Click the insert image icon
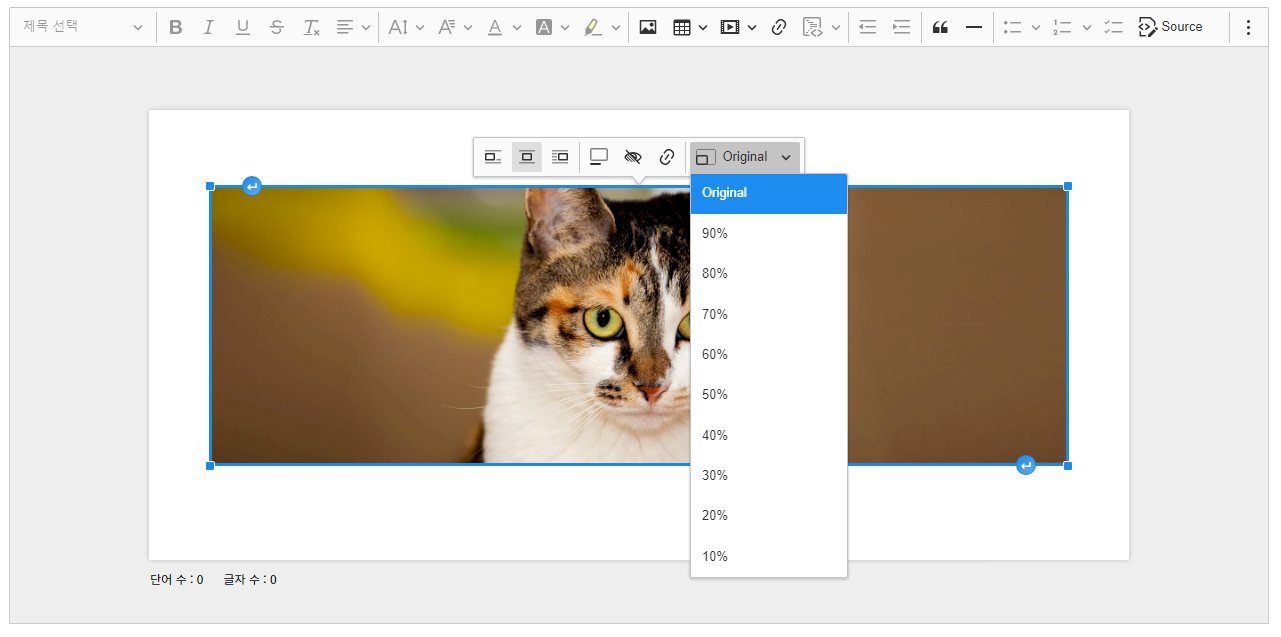Image resolution: width=1281 pixels, height=637 pixels. click(648, 27)
